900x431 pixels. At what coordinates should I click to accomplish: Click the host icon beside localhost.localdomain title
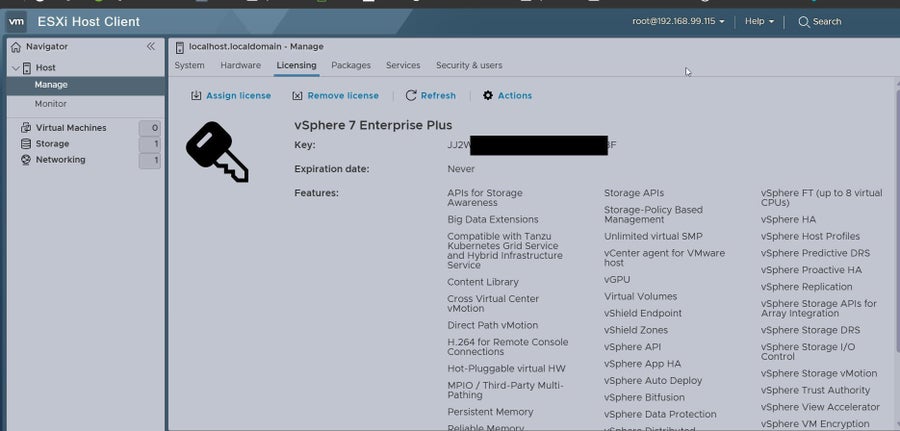pos(180,47)
